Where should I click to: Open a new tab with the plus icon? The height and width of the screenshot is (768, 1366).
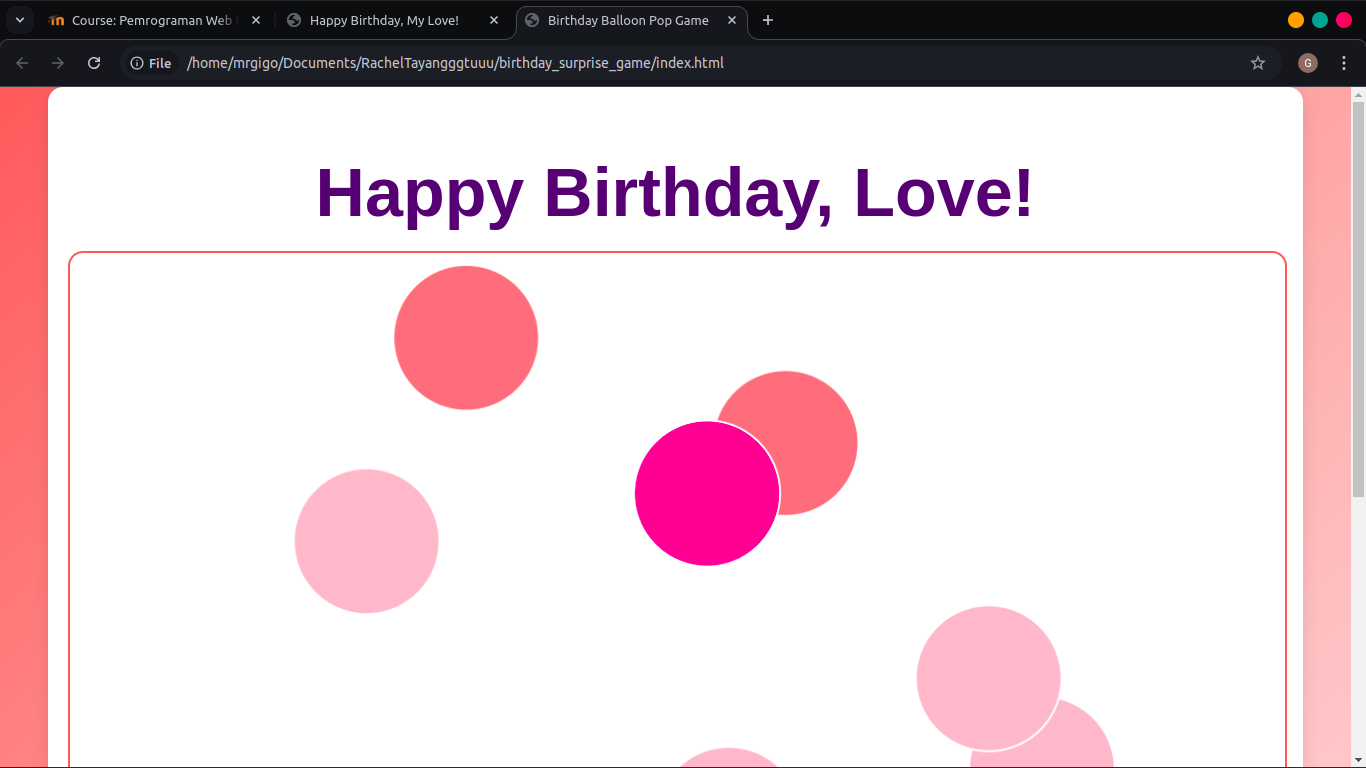click(x=768, y=20)
